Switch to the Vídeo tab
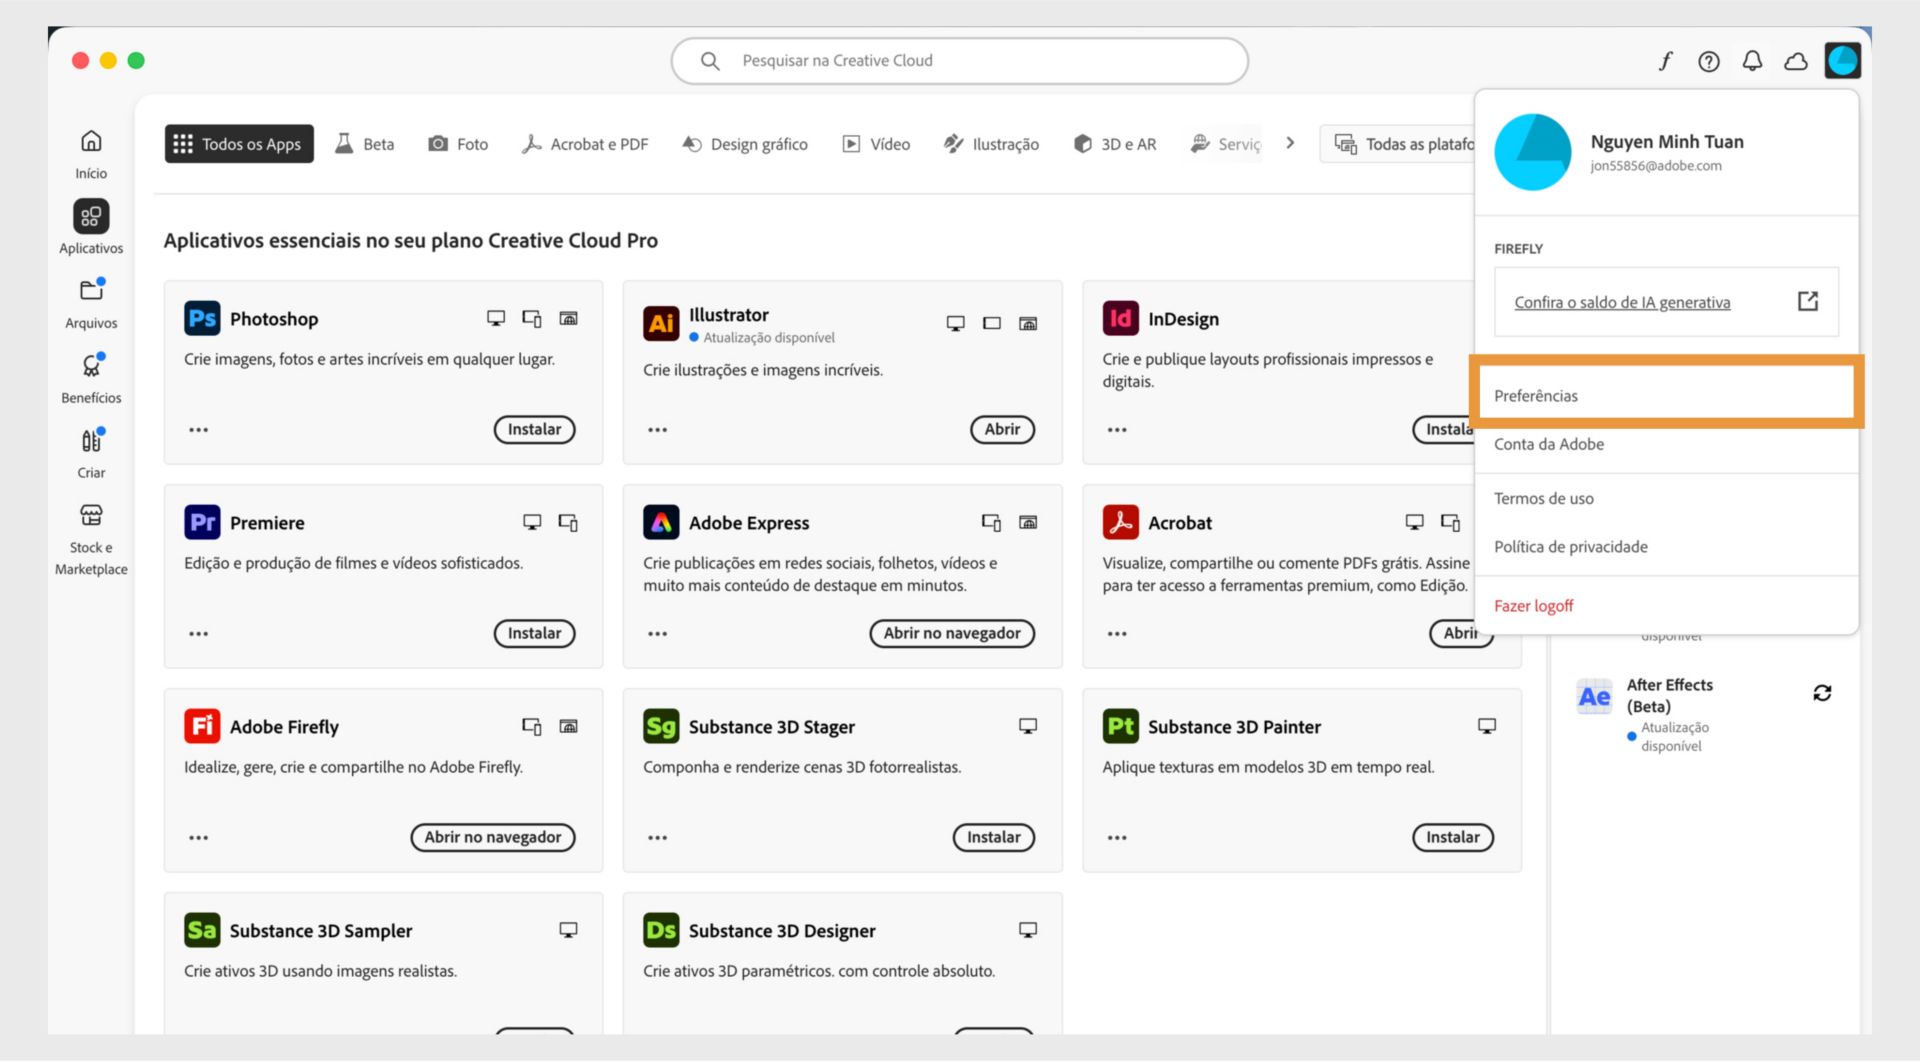Image resolution: width=1920 pixels, height=1062 pixels. click(x=876, y=144)
